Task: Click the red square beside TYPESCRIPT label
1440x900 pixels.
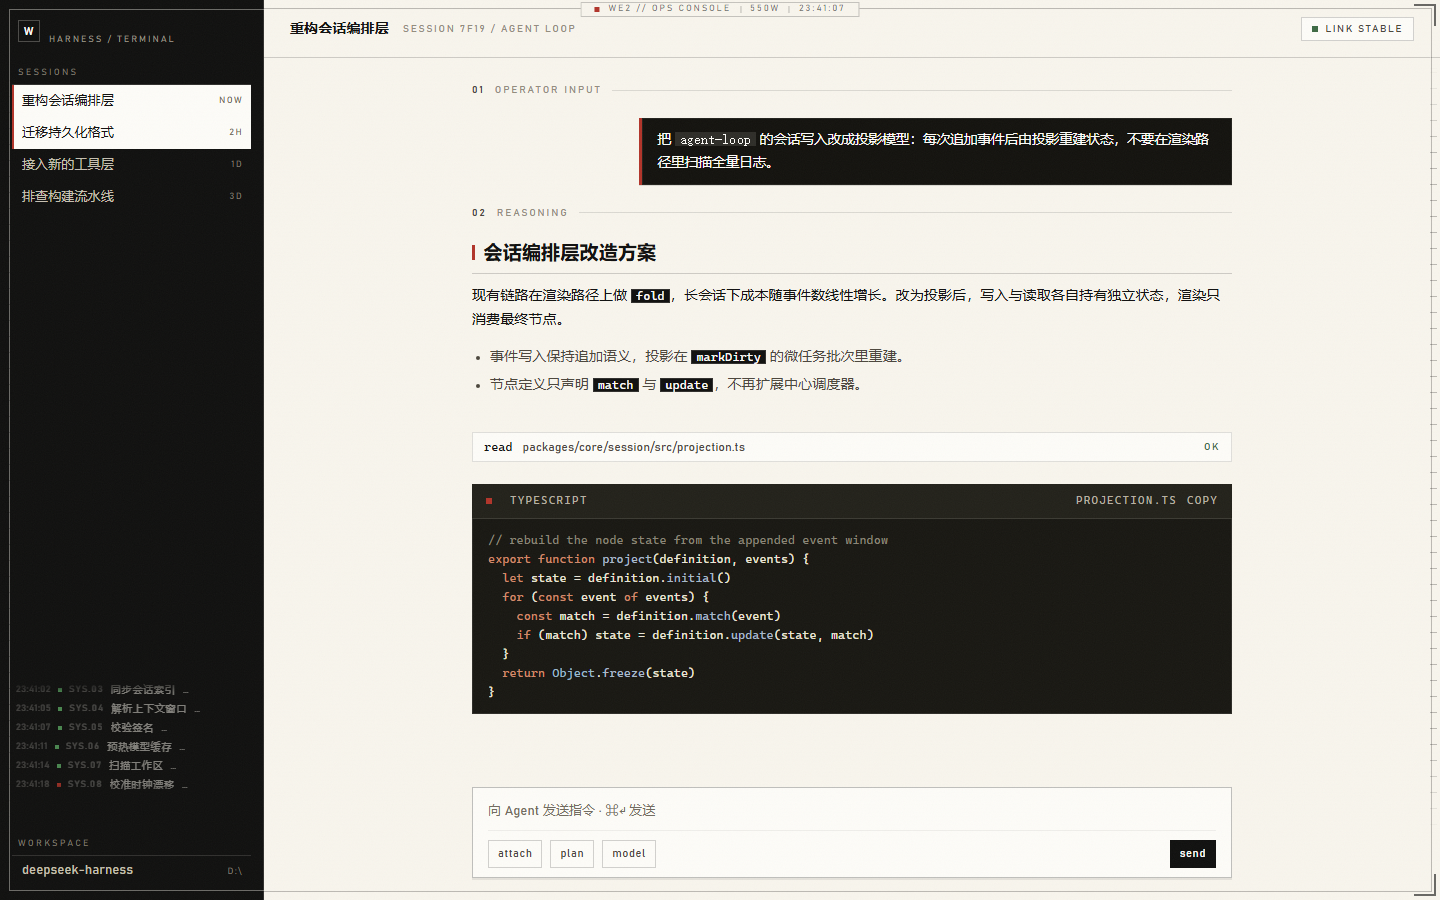Action: pyautogui.click(x=489, y=500)
